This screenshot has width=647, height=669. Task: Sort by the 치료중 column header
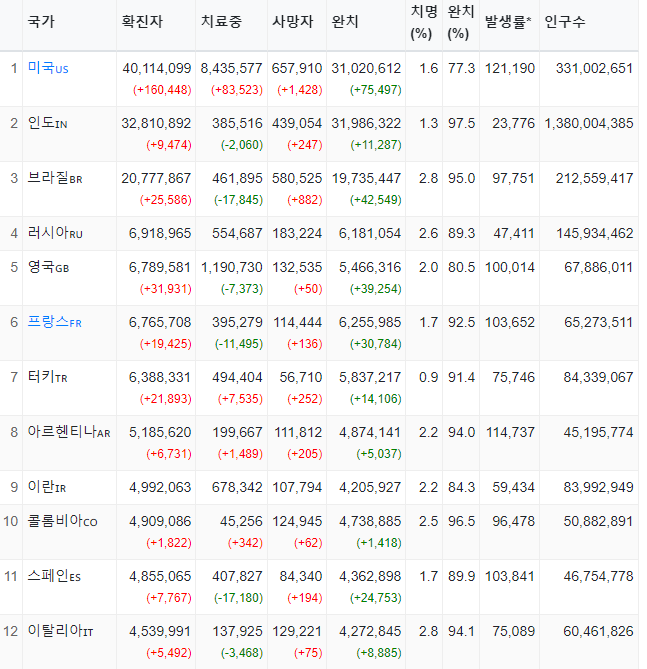(x=221, y=21)
